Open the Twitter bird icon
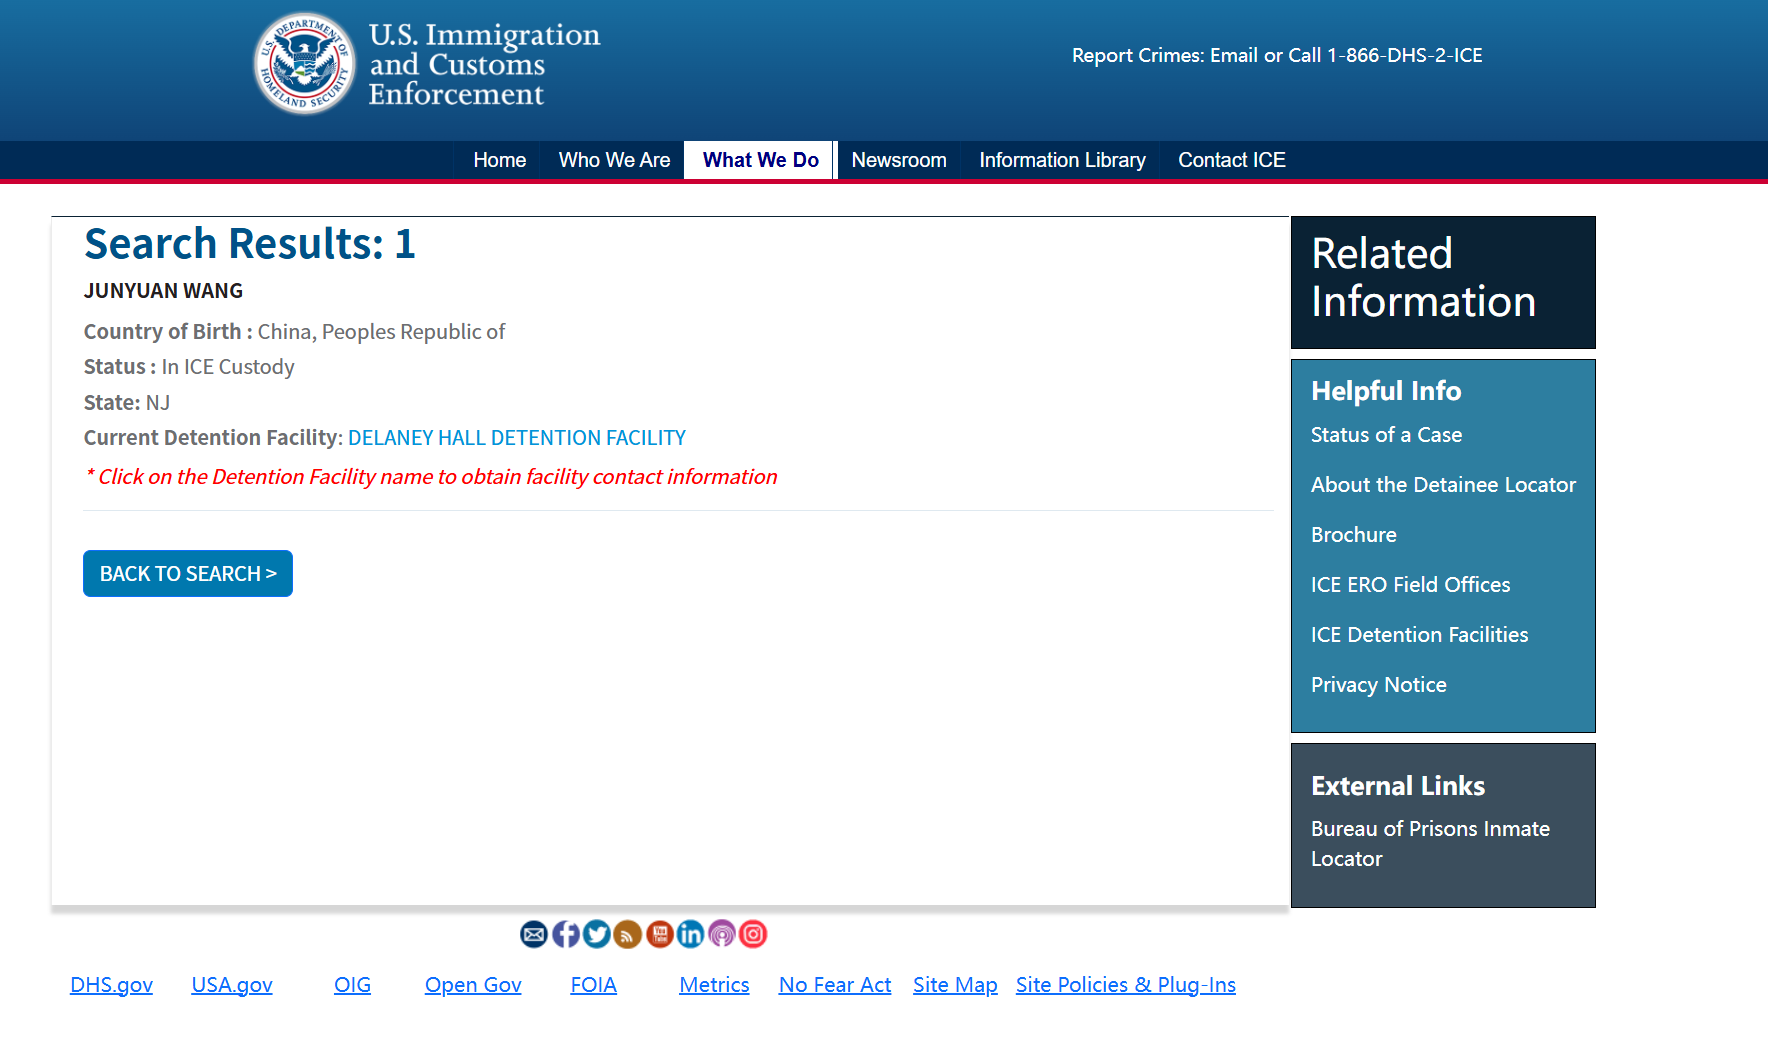1768x1061 pixels. point(597,934)
